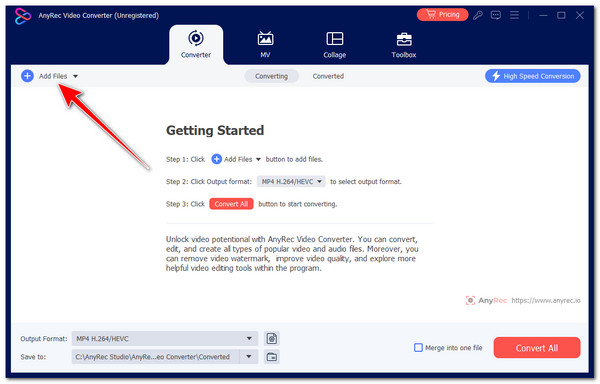Switch to the Converter tab
The width and height of the screenshot is (600, 384).
point(196,44)
